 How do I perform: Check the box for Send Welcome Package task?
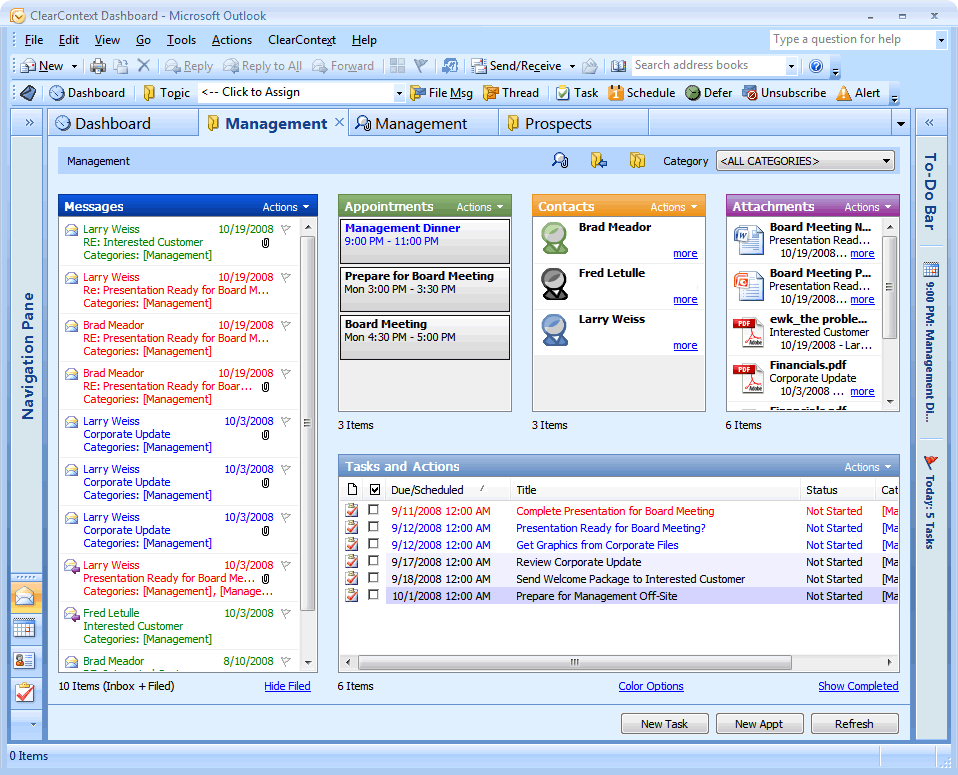point(373,578)
